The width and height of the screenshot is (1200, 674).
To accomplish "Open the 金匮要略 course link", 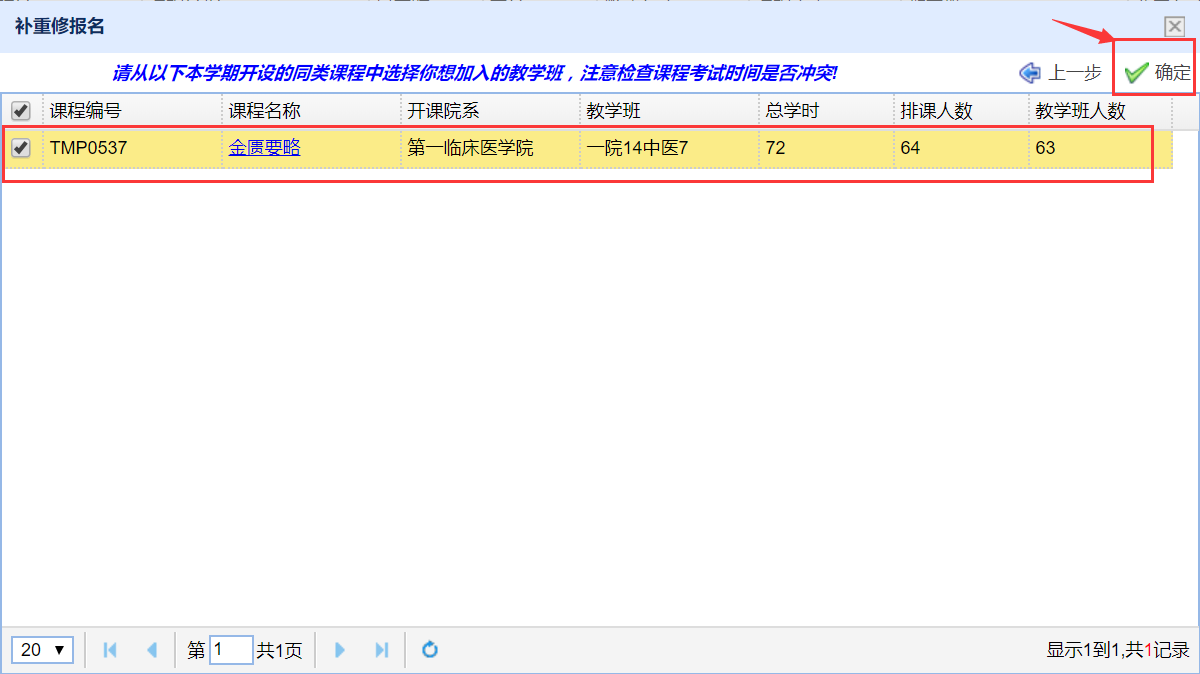I will pyautogui.click(x=264, y=148).
